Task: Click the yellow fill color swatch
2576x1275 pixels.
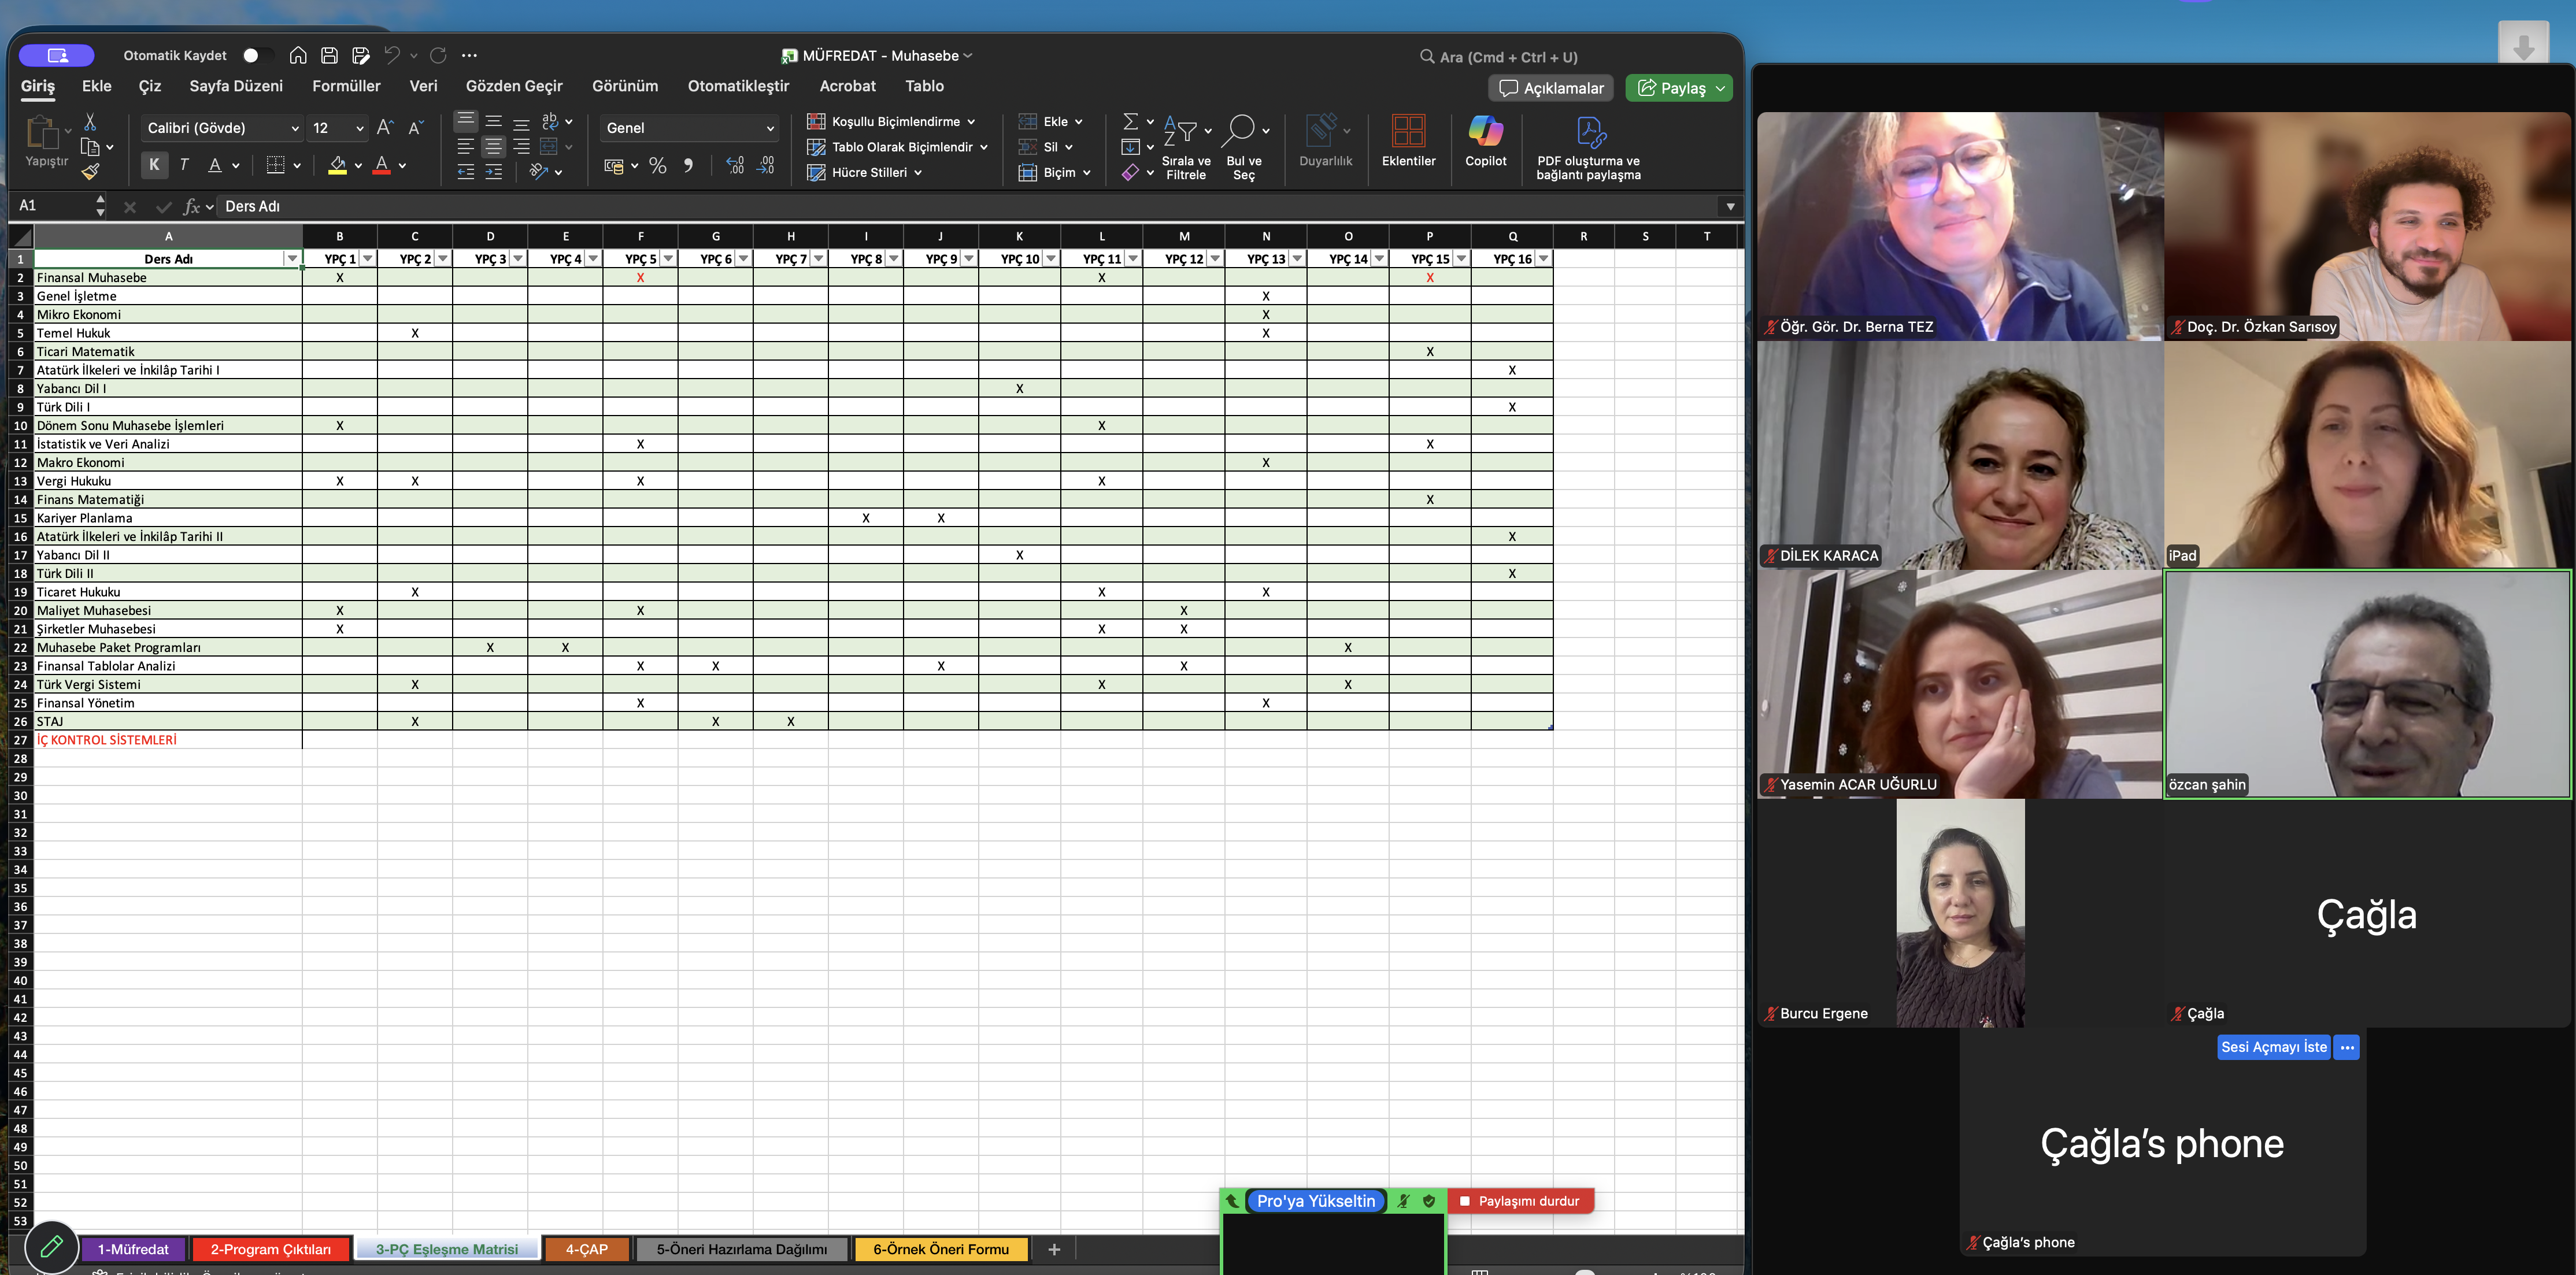Action: (337, 166)
